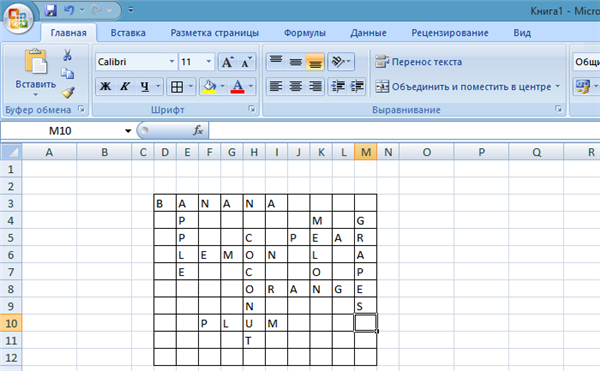
Task: Open the Calibri font name dropdown
Action: [172, 62]
